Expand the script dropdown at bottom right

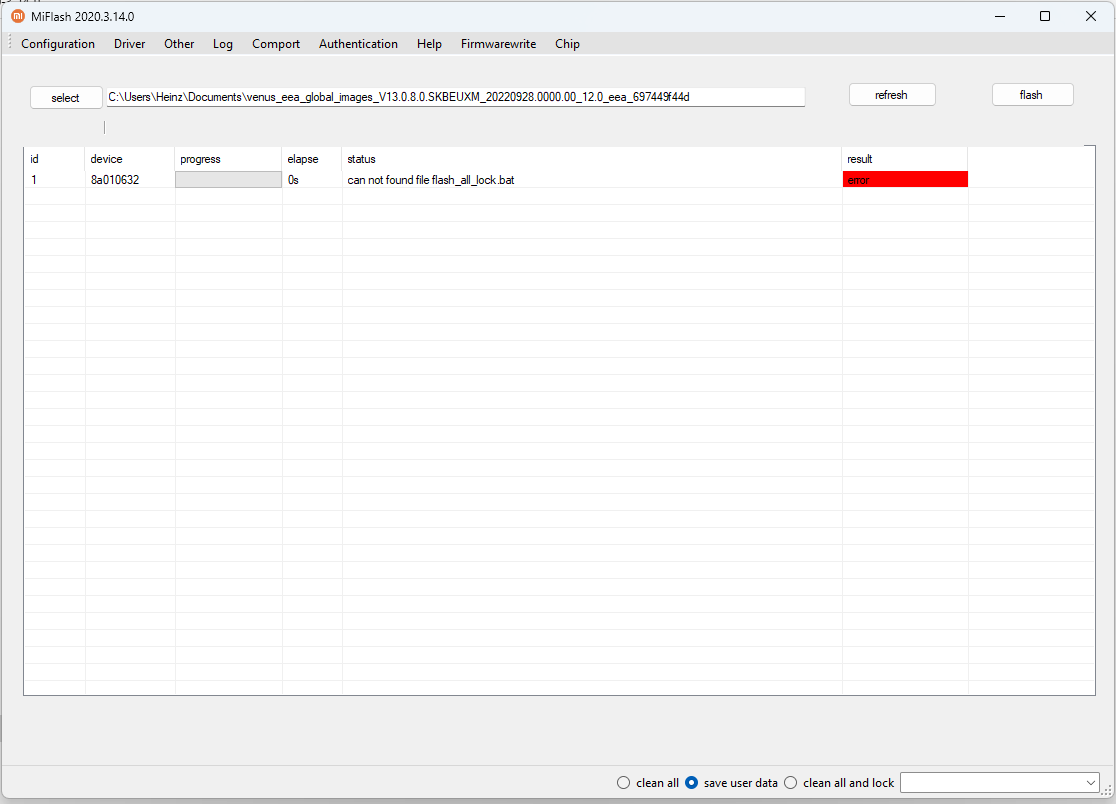[1089, 783]
